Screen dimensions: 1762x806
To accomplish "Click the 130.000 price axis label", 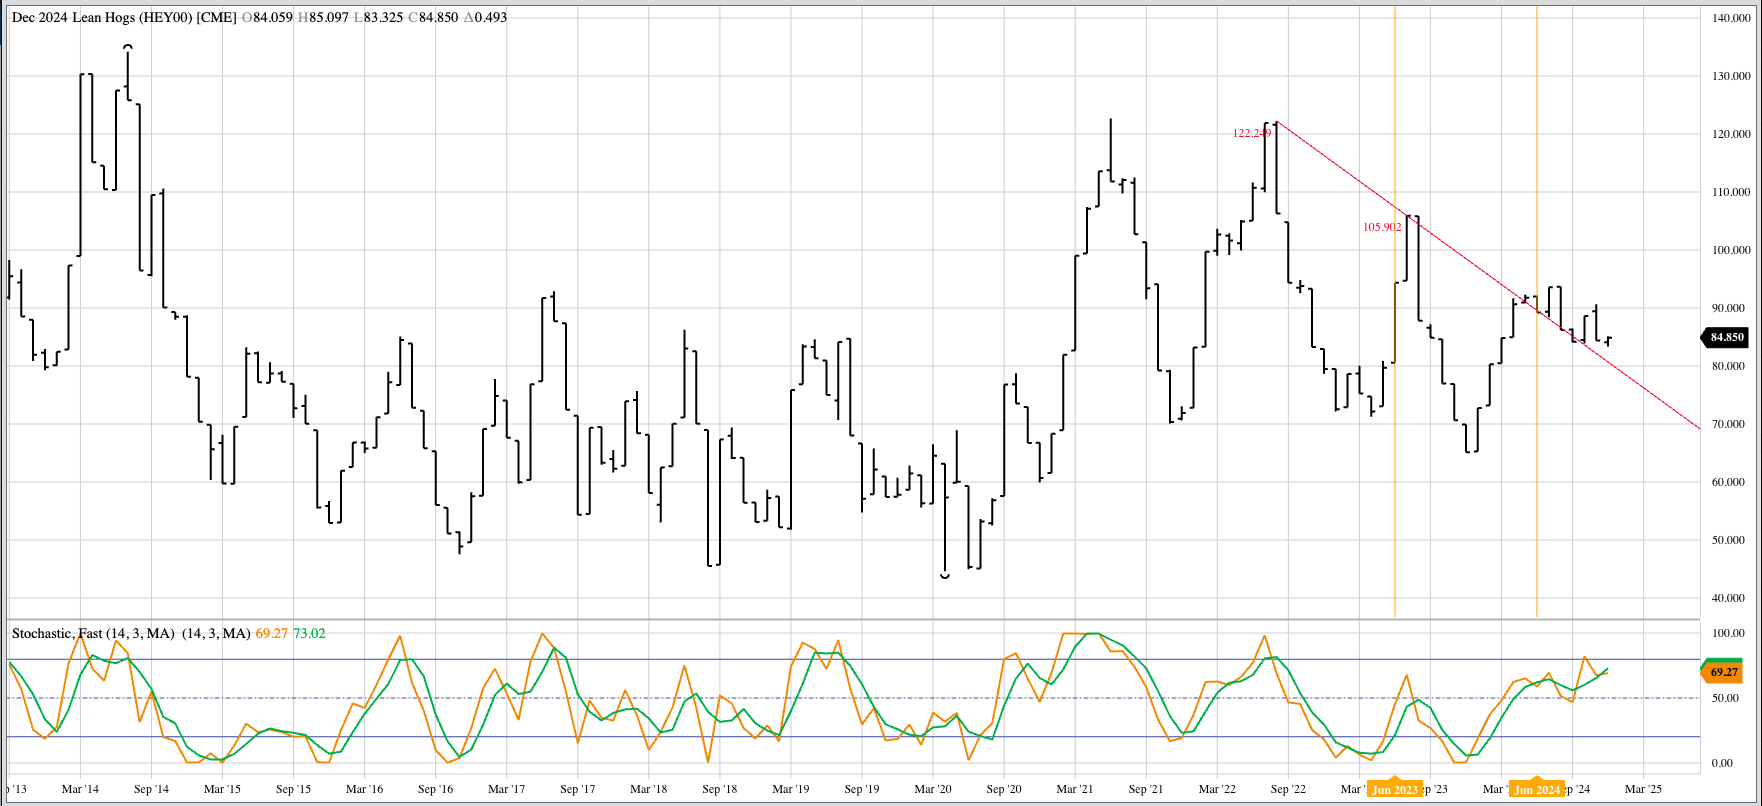I will click(x=1730, y=76).
